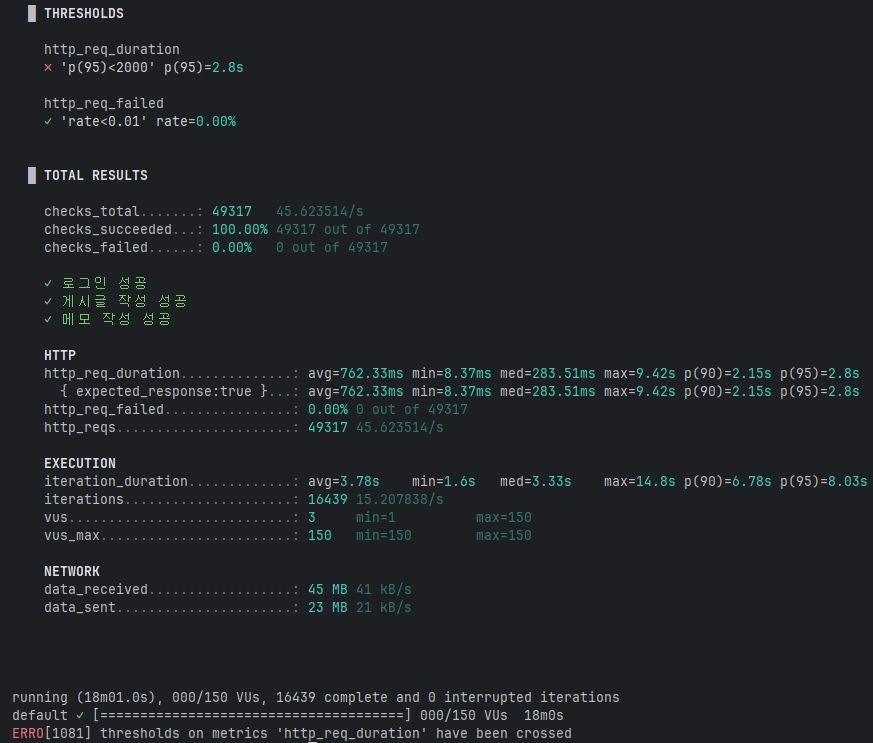Click the 'running (18m01.0s)' status line

coord(316,697)
